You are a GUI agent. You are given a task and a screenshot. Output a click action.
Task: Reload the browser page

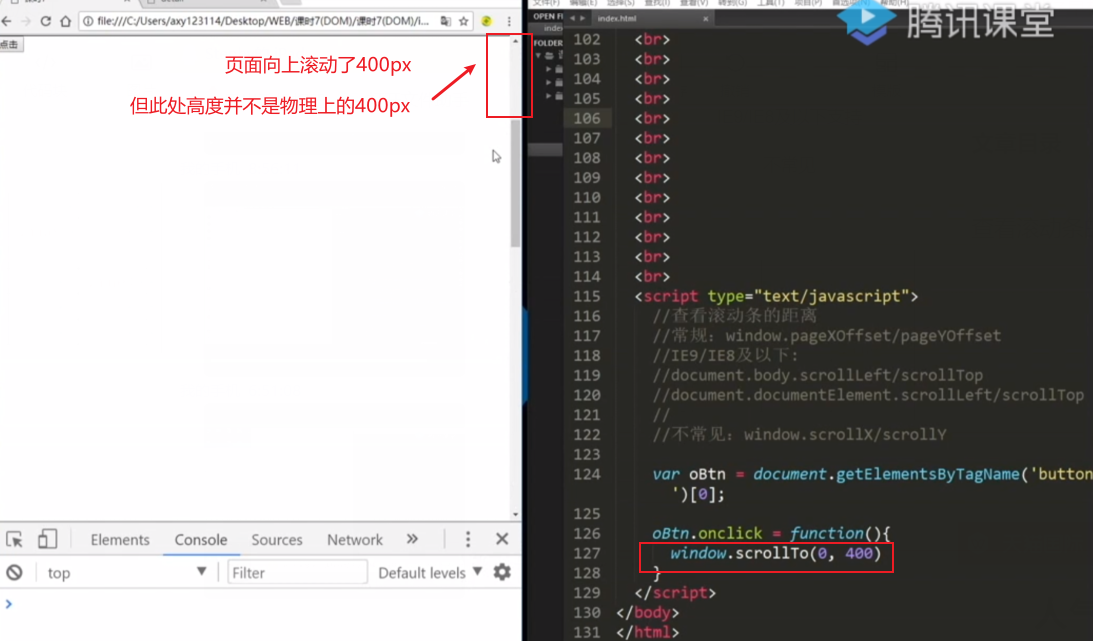[45, 21]
